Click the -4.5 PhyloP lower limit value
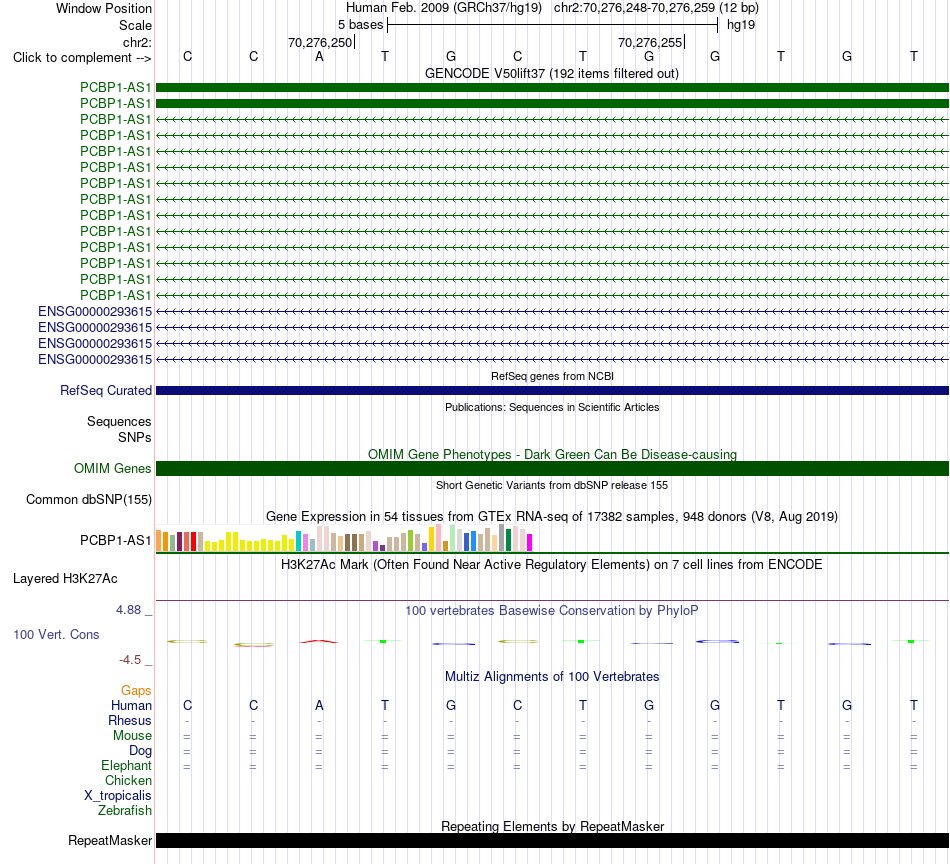Screen dimensions: 950x864 (x=130, y=659)
